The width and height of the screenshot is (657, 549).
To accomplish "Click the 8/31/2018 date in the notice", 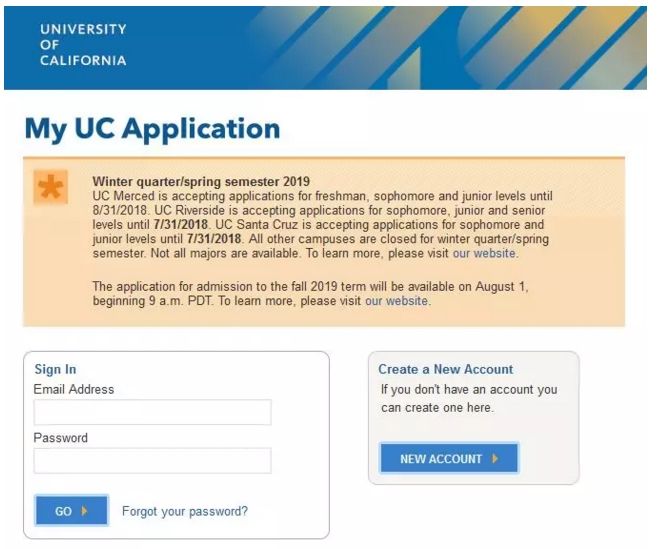I will [x=119, y=211].
